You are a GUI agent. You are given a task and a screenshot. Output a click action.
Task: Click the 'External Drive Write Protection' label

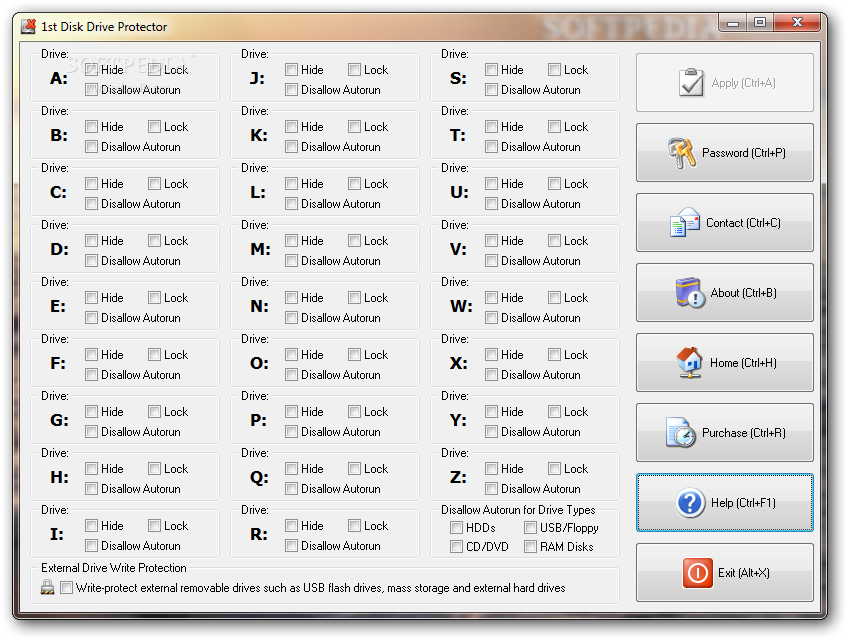tap(114, 568)
